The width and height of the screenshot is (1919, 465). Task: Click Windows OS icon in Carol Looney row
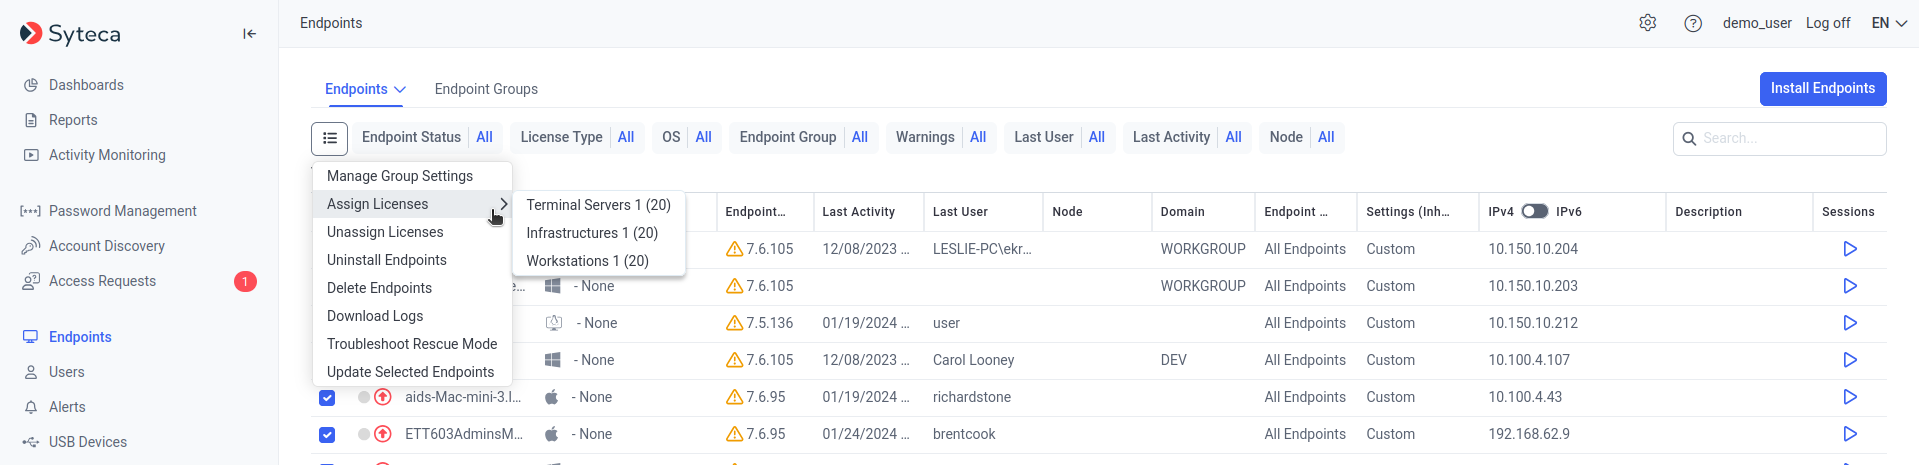pos(552,360)
